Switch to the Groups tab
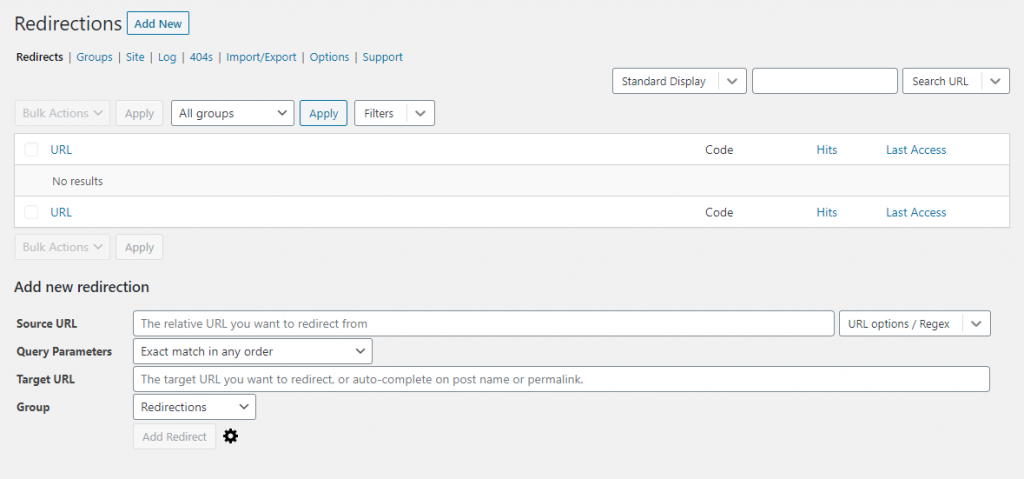 (95, 57)
